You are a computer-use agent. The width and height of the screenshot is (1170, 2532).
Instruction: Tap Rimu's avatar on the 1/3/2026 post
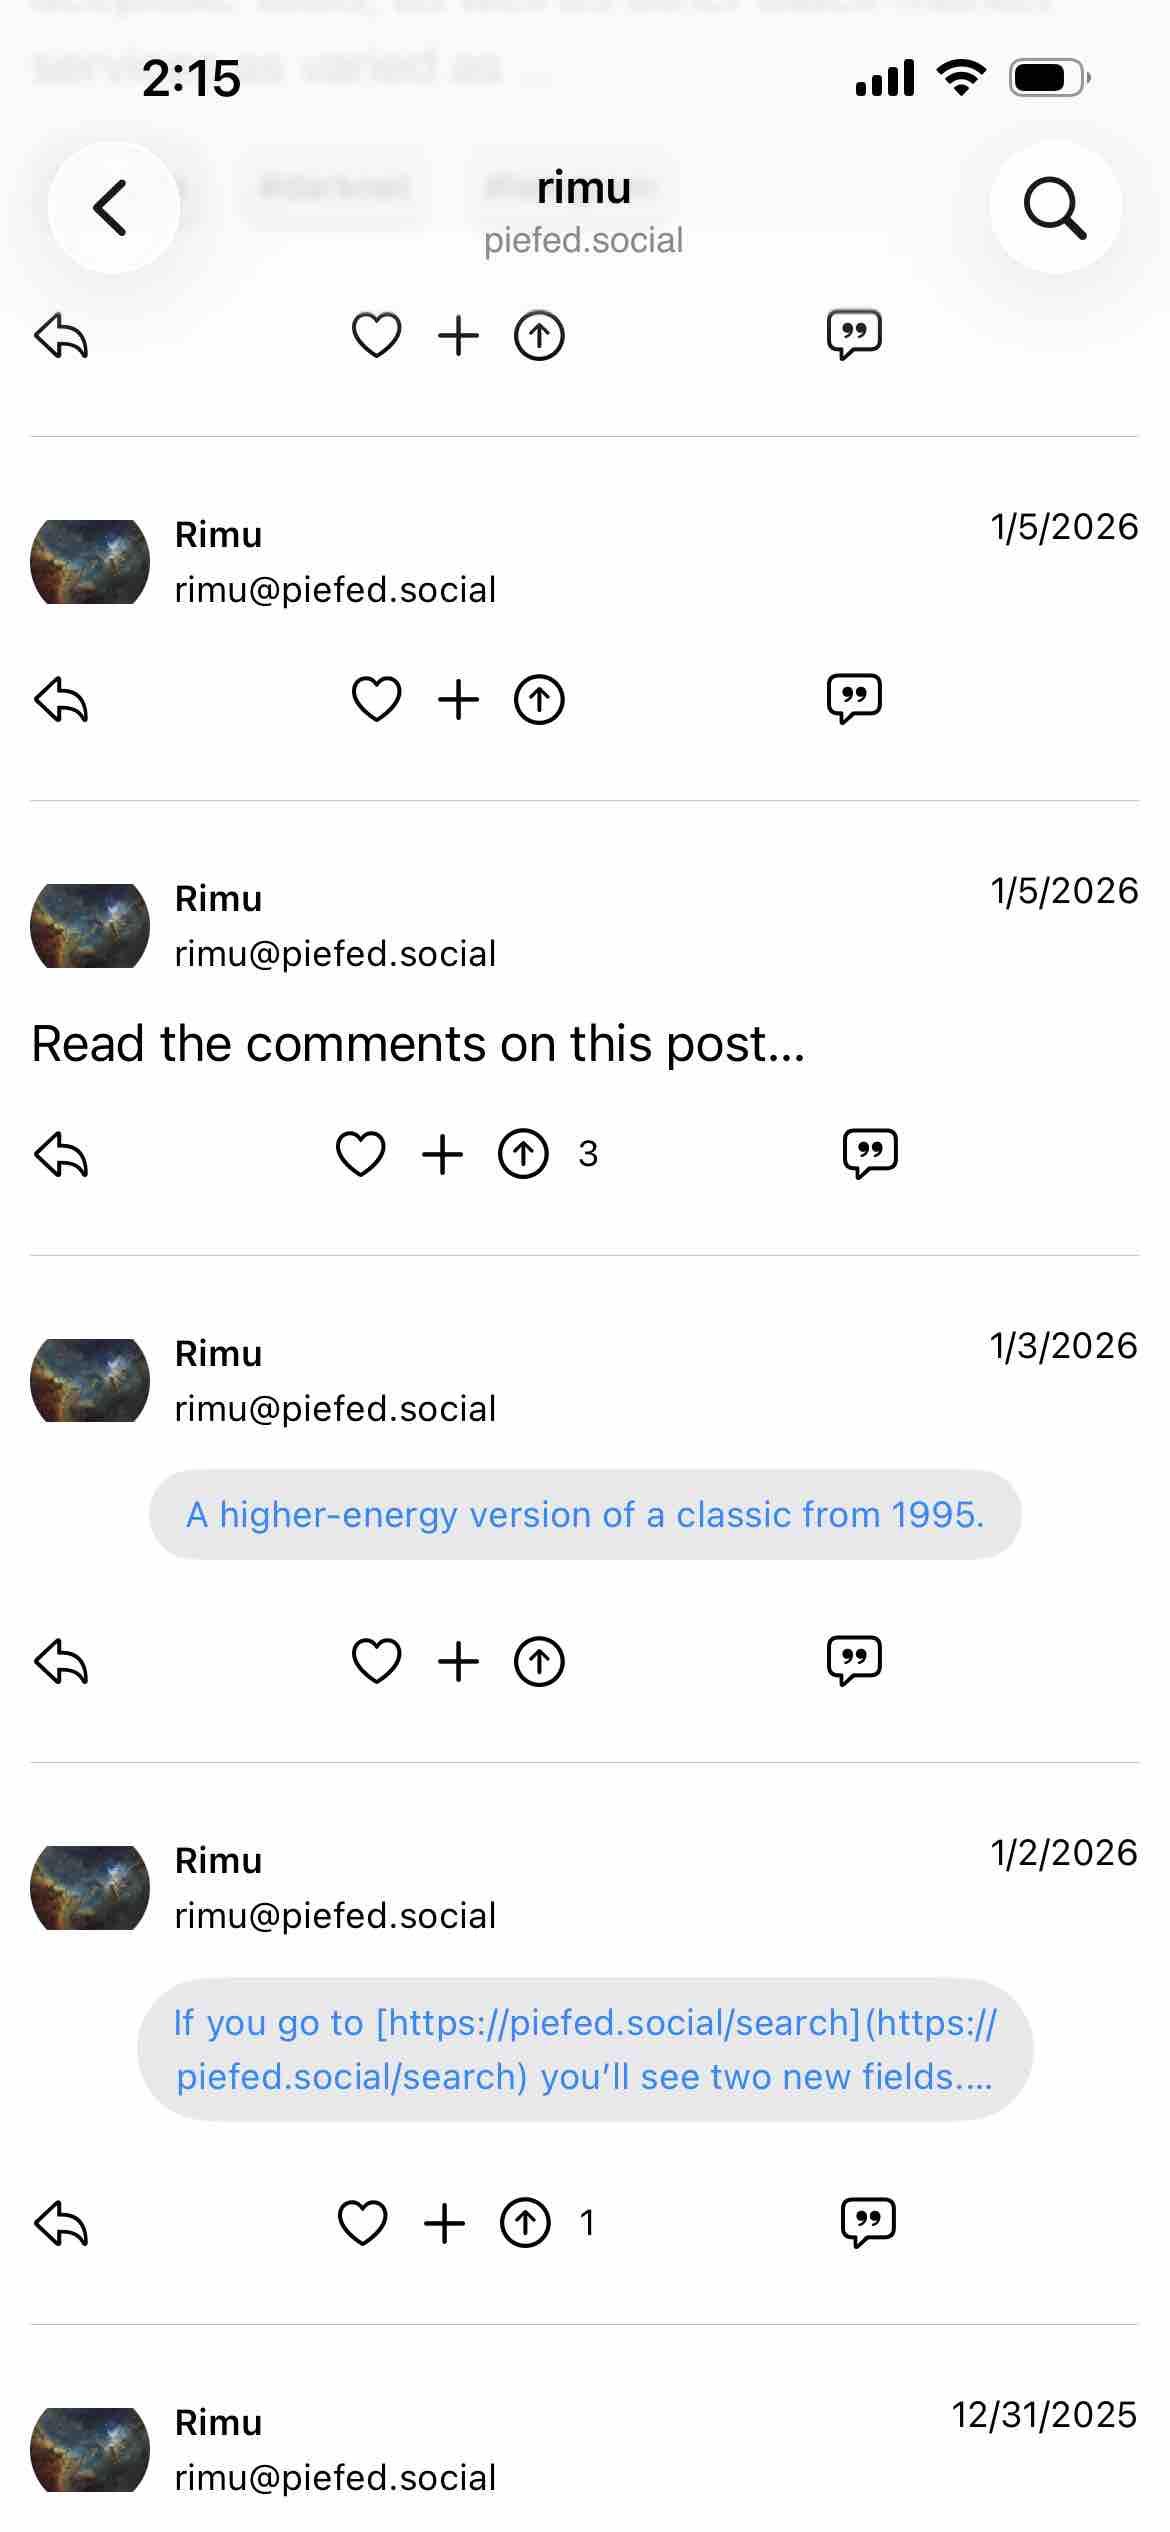(x=90, y=1380)
